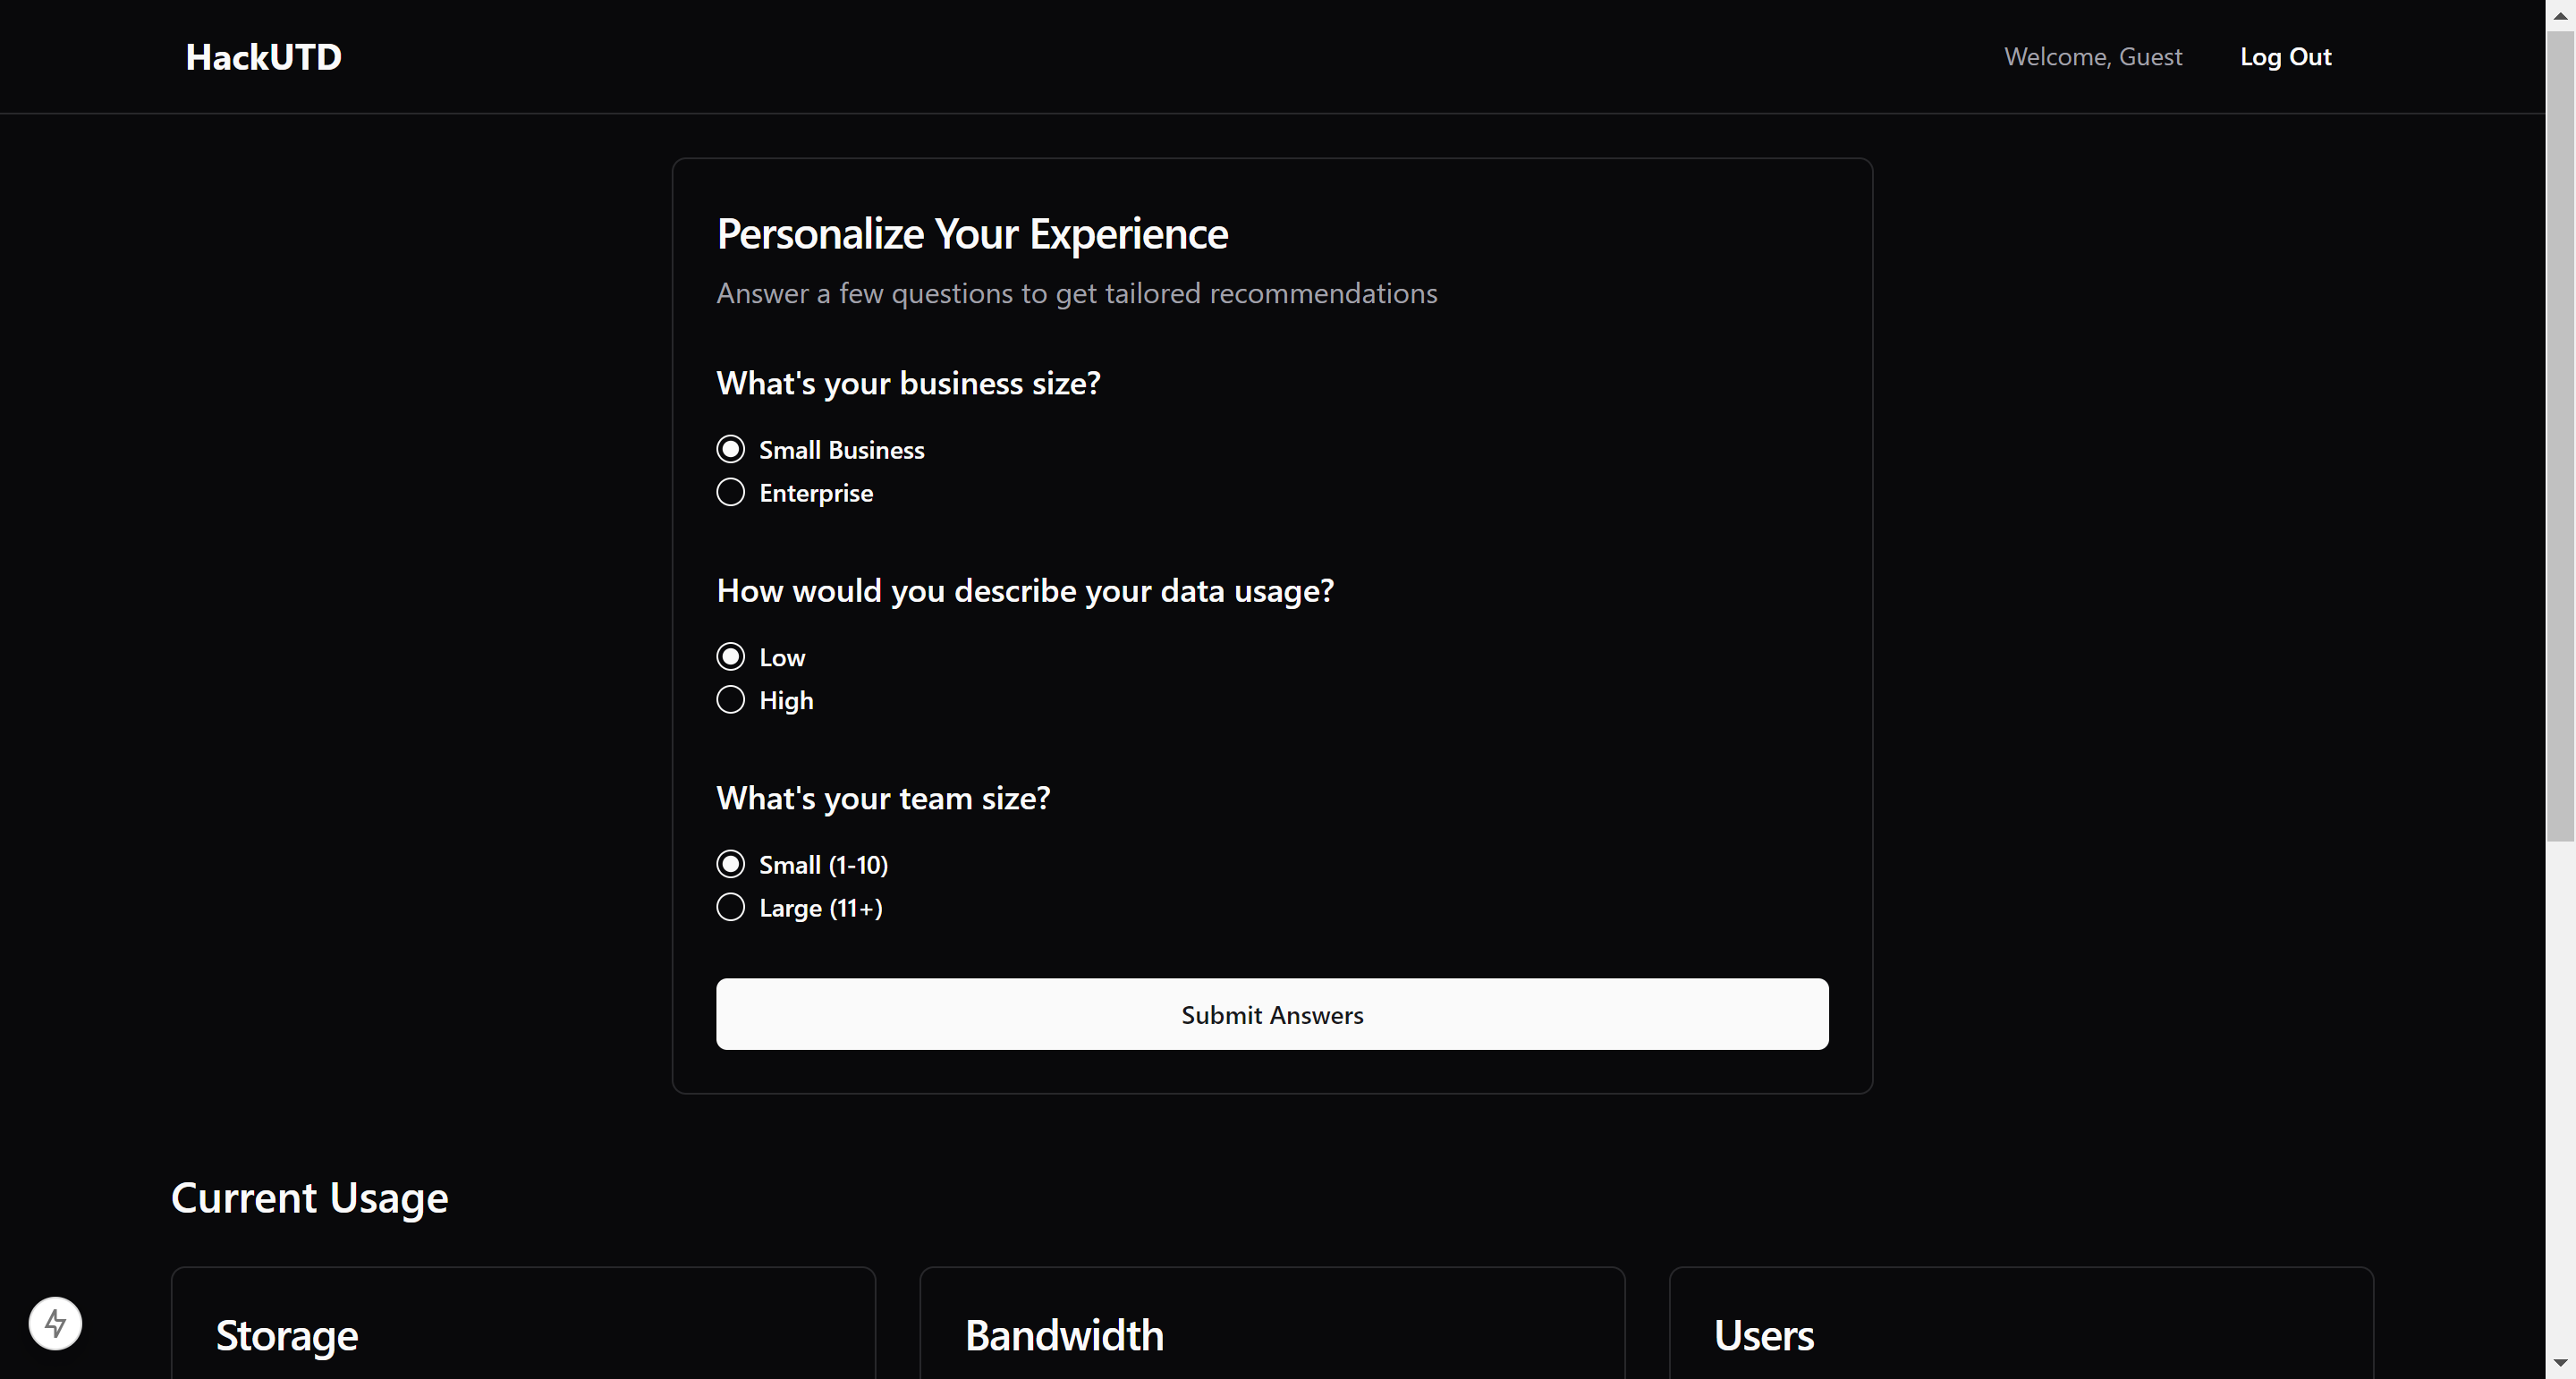Screen dimensions: 2576x1379
Task: Click the Log Out link
Action: (2285, 57)
